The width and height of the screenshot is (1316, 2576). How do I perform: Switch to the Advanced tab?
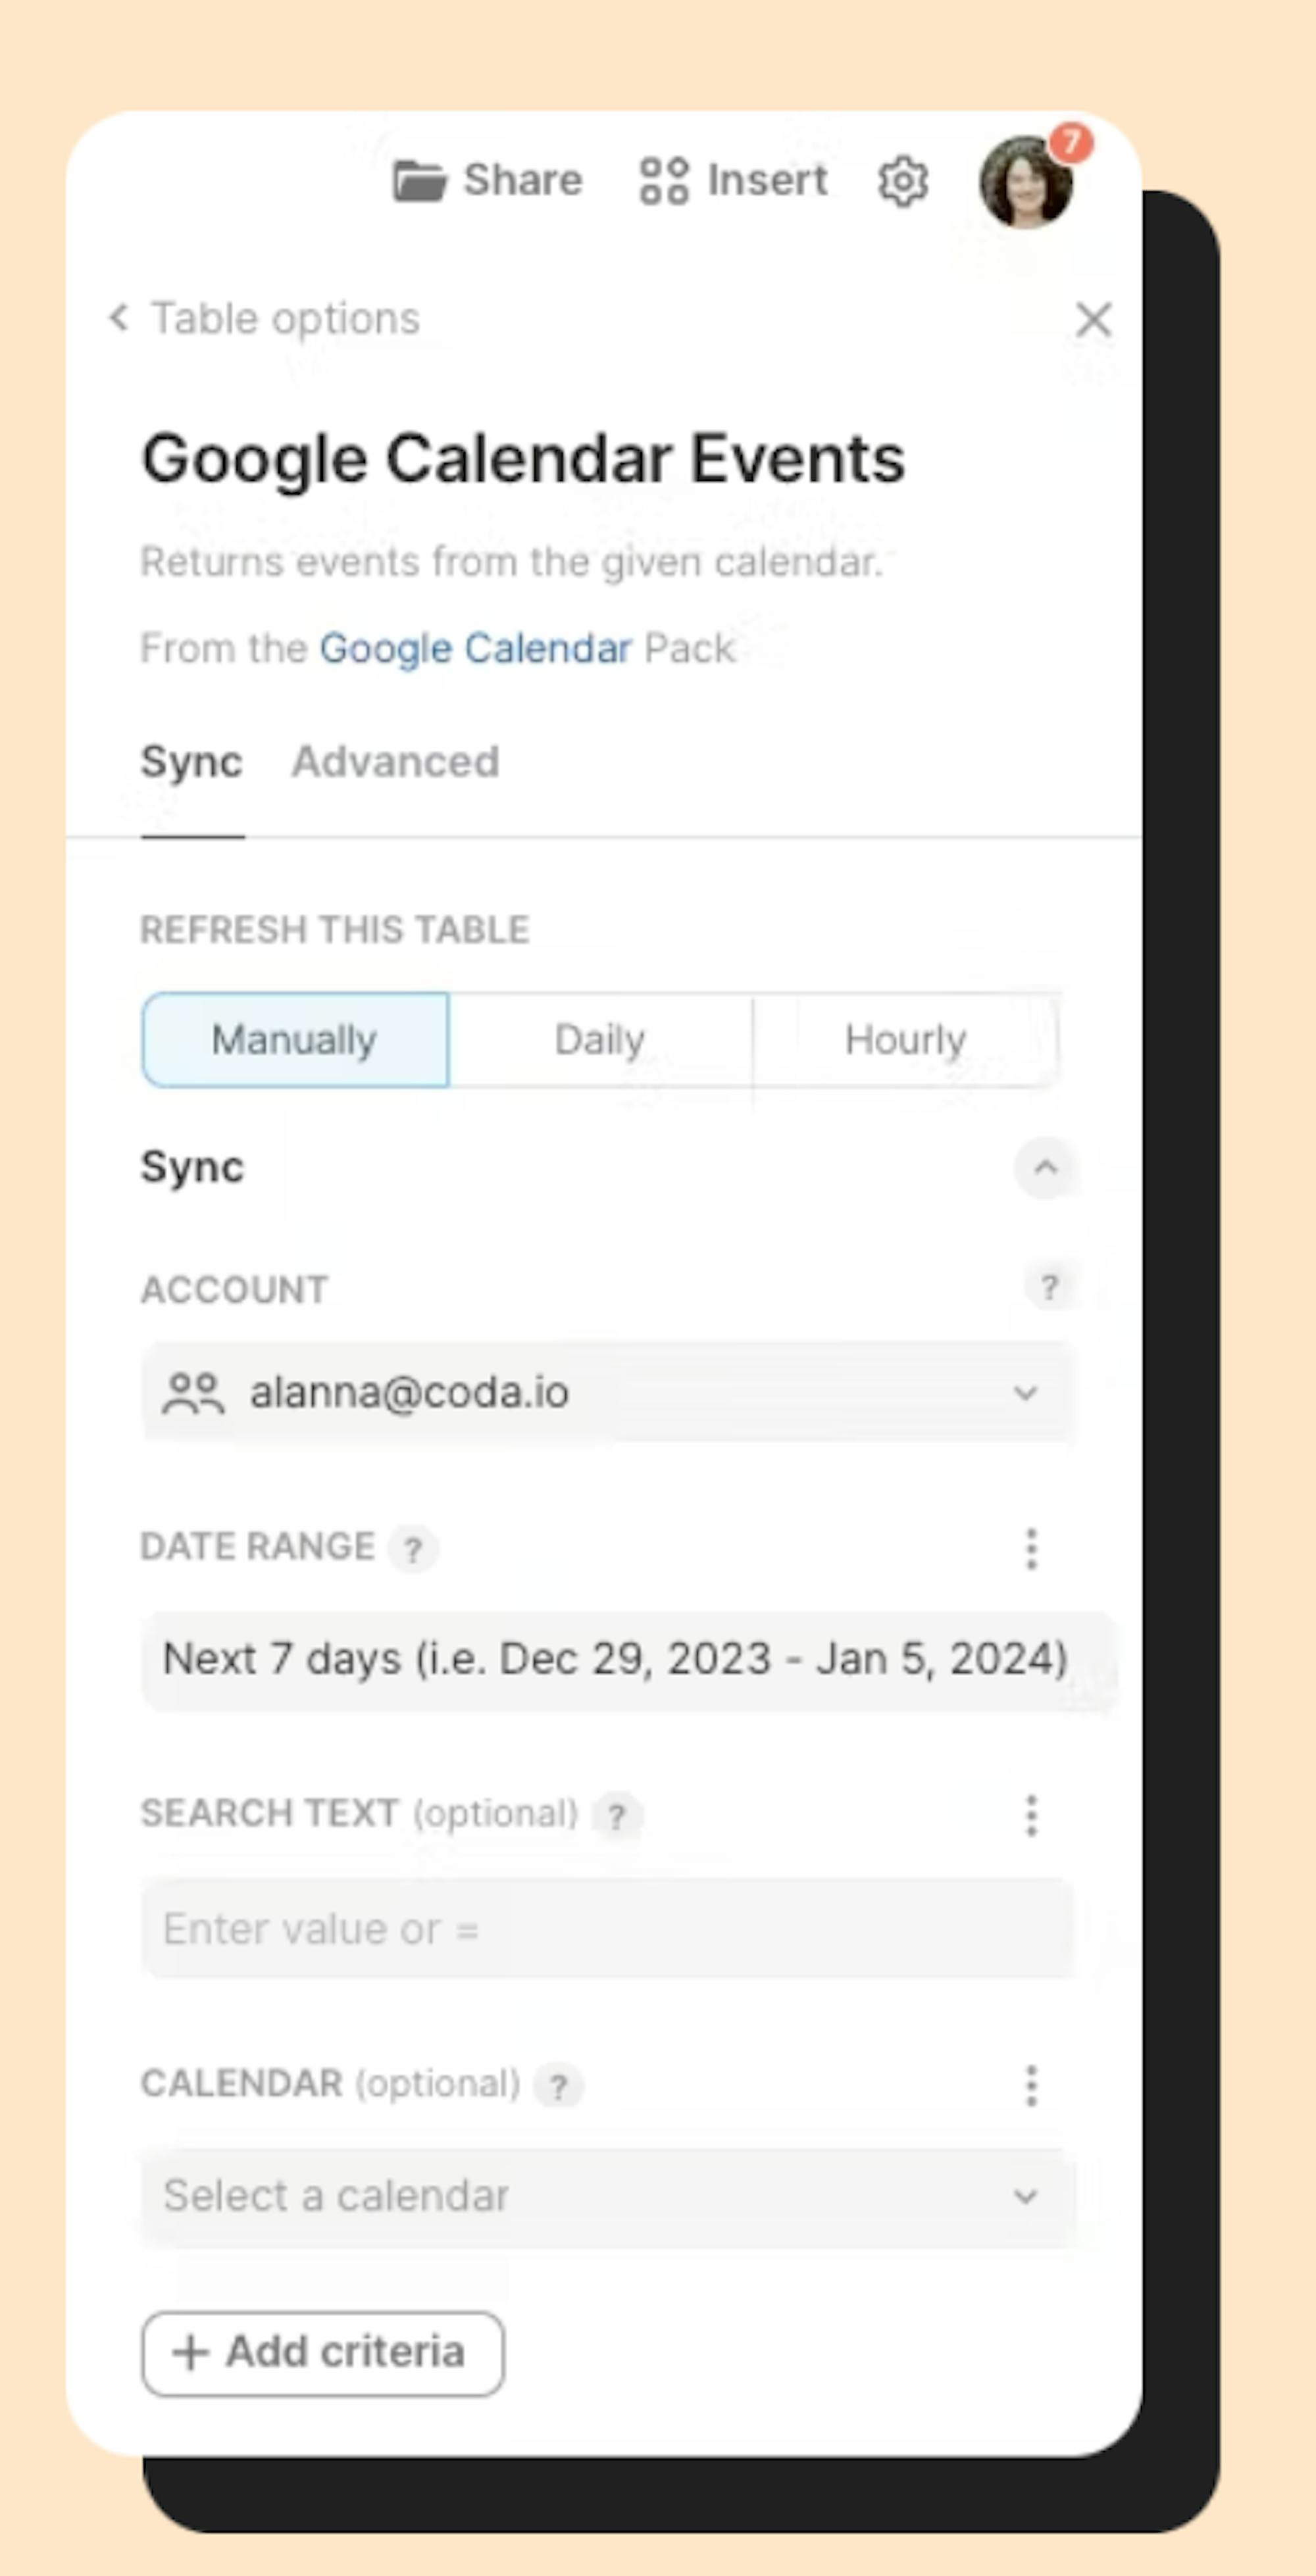coord(395,762)
